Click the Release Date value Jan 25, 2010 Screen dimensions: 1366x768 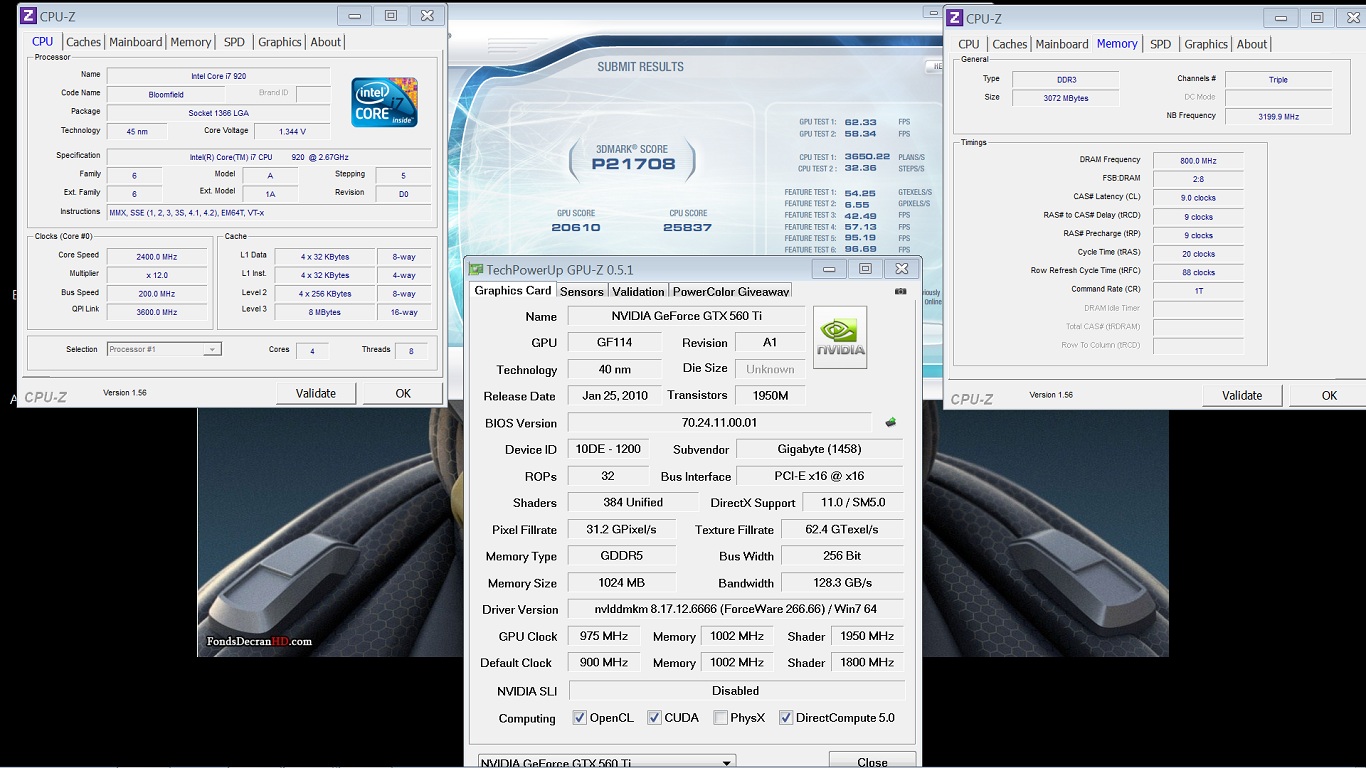point(615,395)
